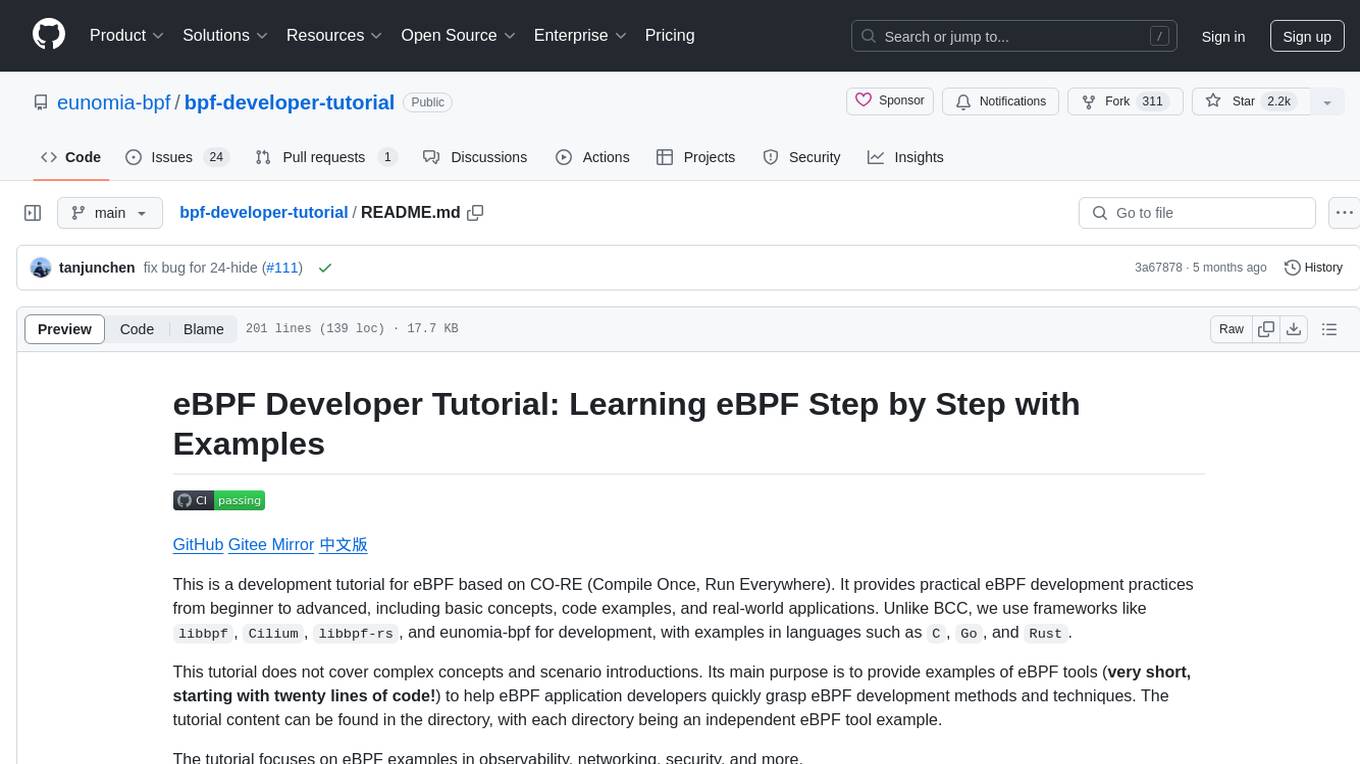Open the Raw file view
This screenshot has height=764, width=1360.
coord(1232,329)
